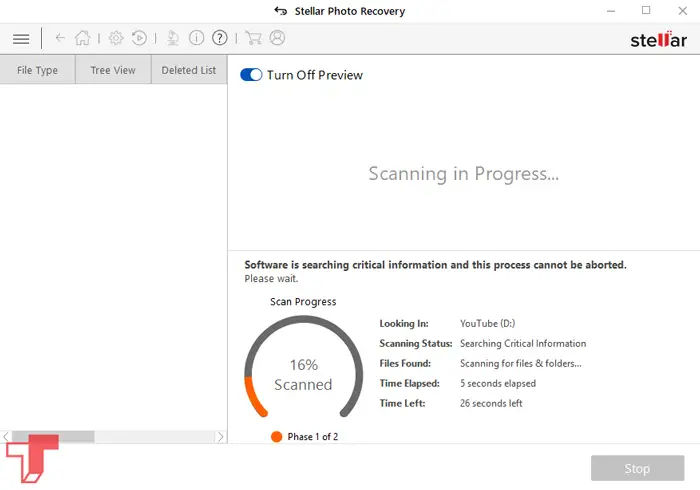
Task: Click the Stellar Photo Recovery title icon
Action: [281, 11]
